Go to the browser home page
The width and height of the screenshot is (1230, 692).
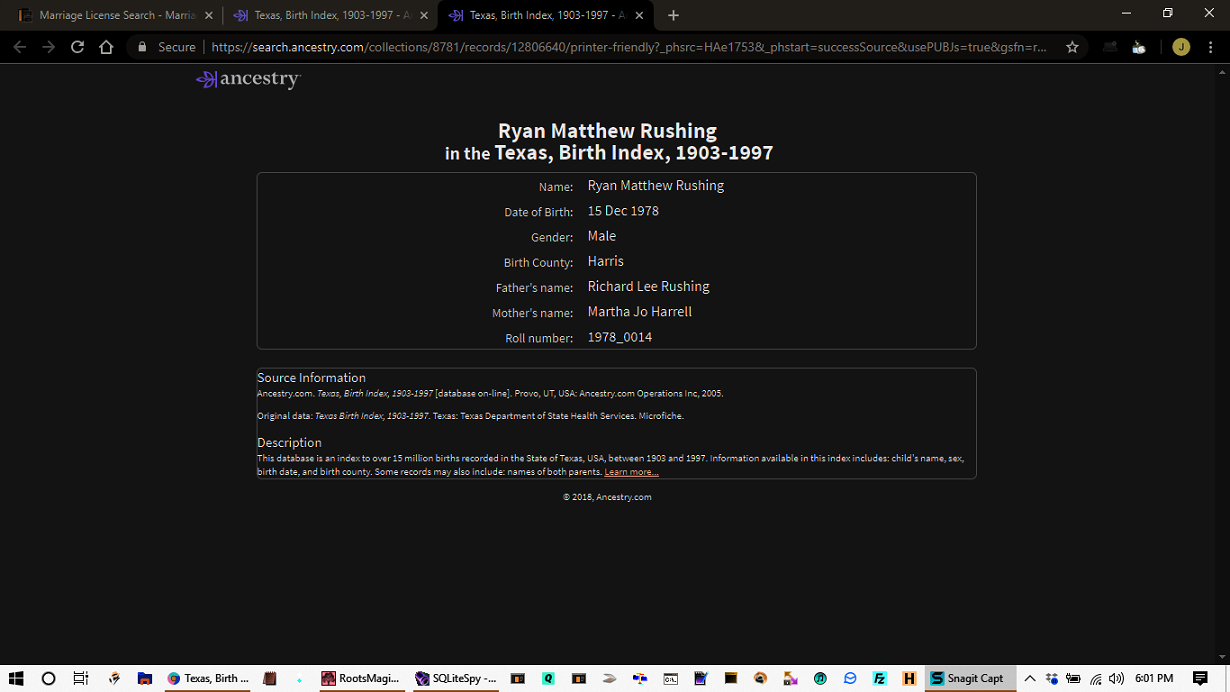pyautogui.click(x=106, y=47)
